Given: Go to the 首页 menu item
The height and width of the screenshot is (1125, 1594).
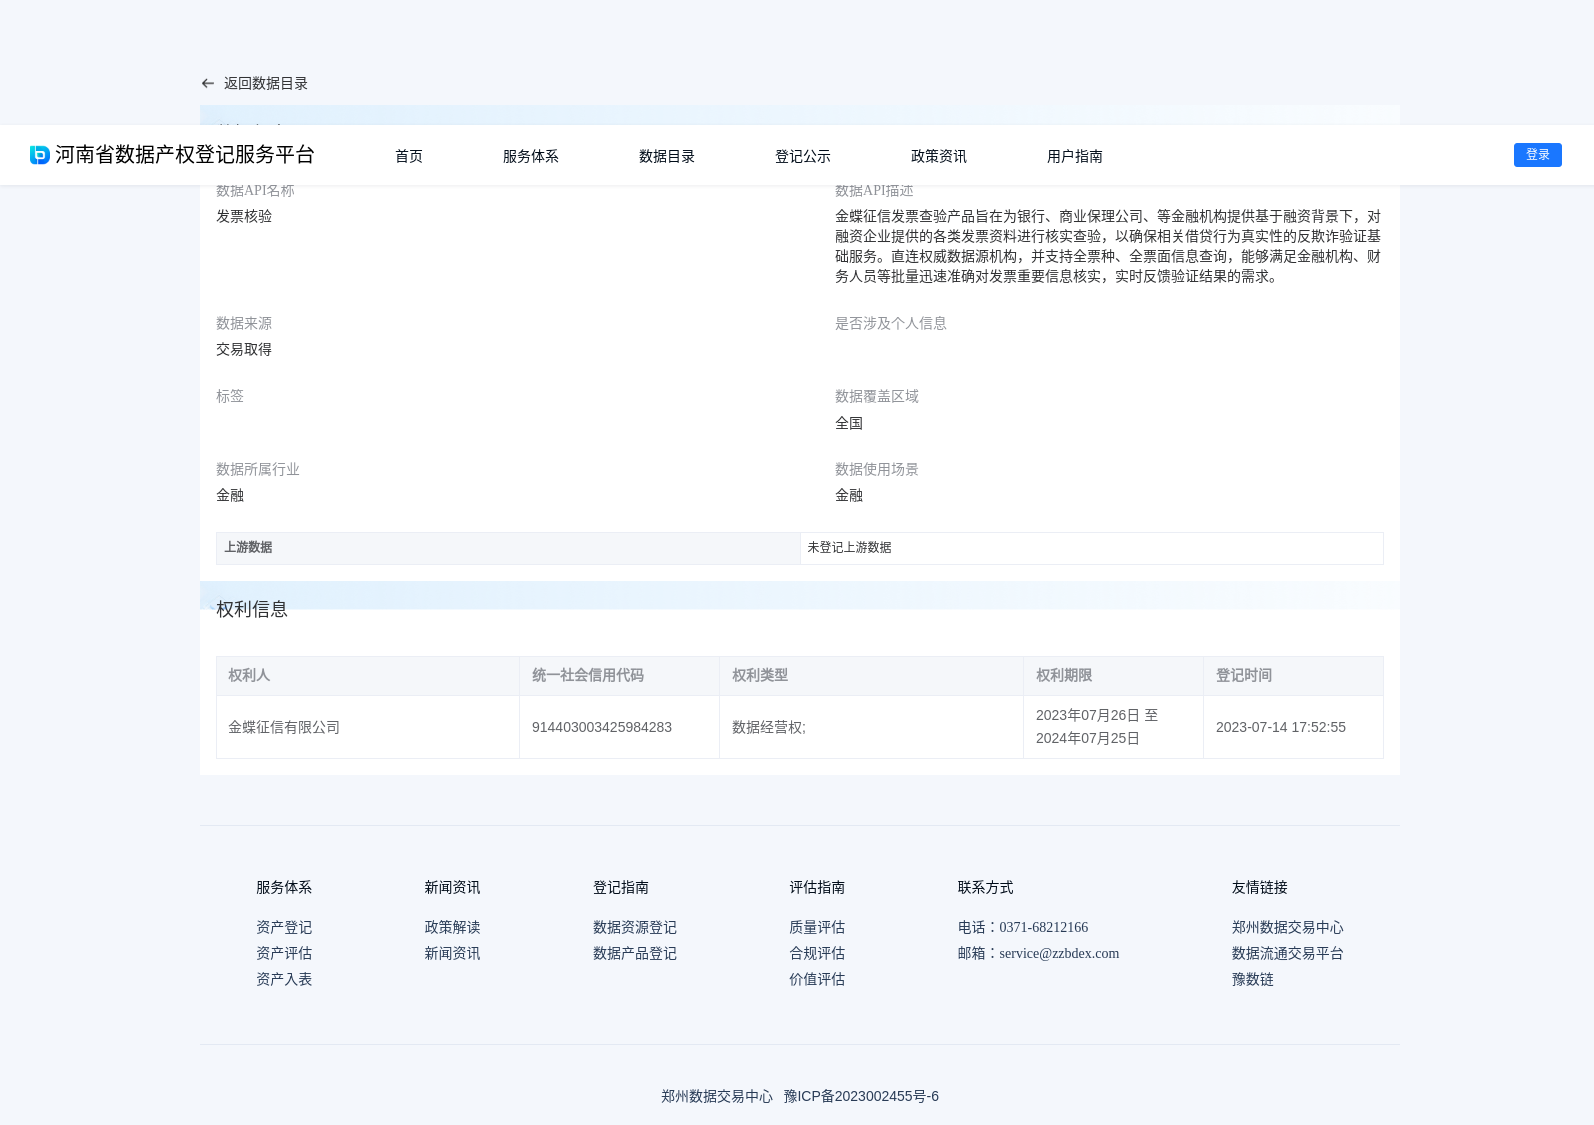Looking at the screenshot, I should point(409,156).
